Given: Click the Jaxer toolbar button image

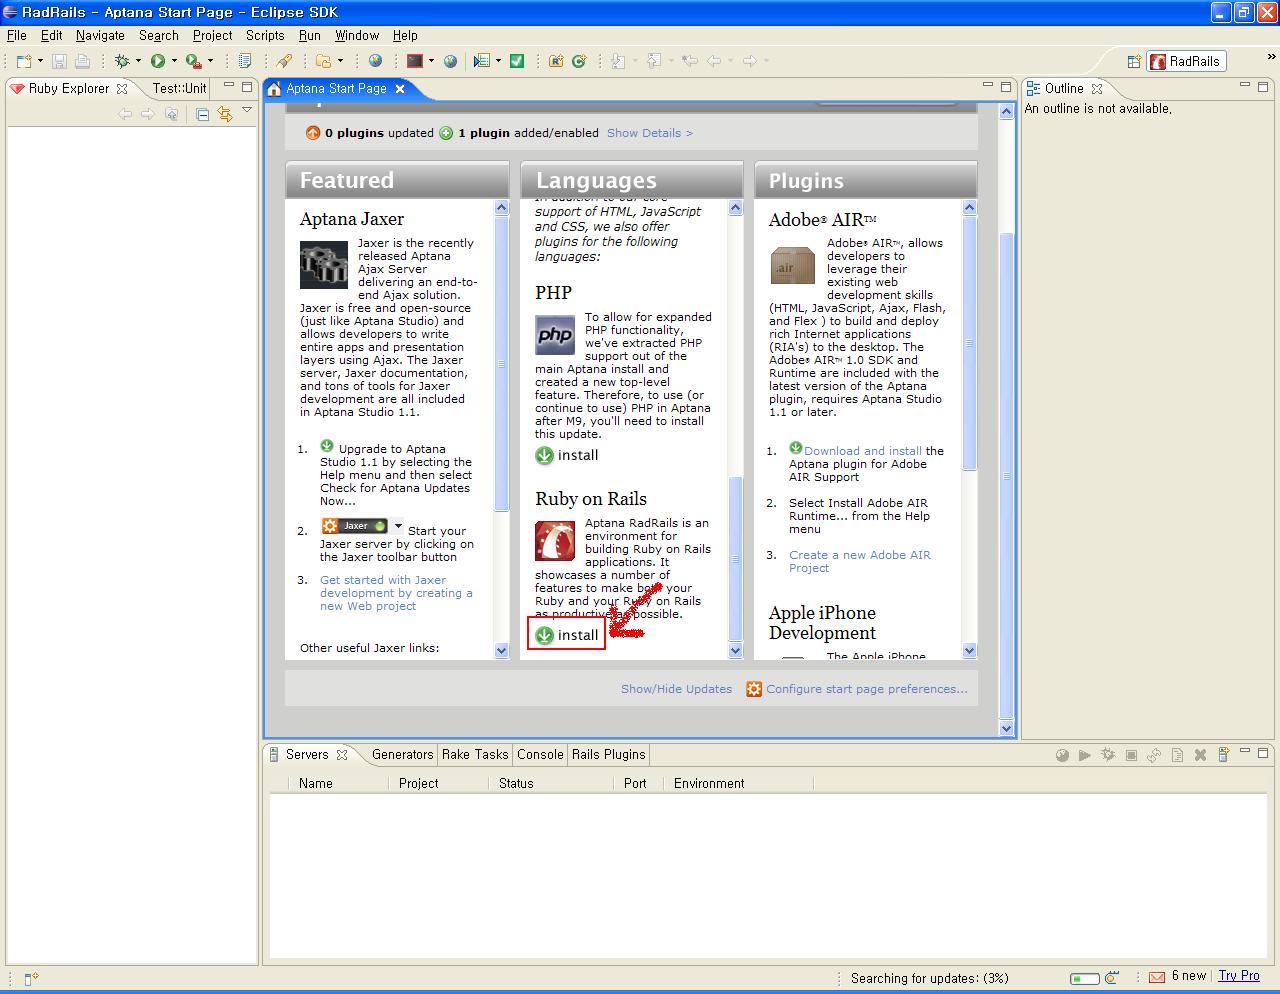Looking at the screenshot, I should click(x=355, y=526).
